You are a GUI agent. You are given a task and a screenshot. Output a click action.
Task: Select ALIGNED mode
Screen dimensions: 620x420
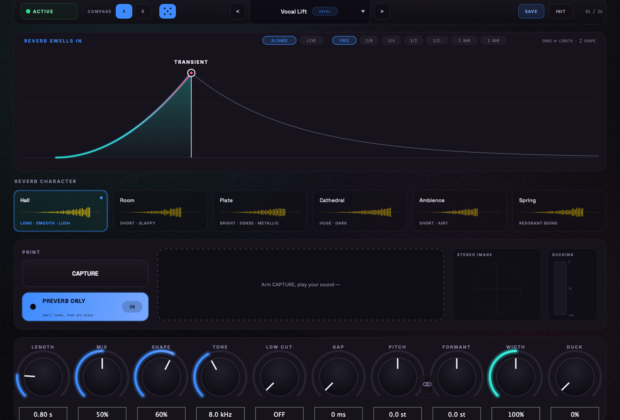[279, 40]
